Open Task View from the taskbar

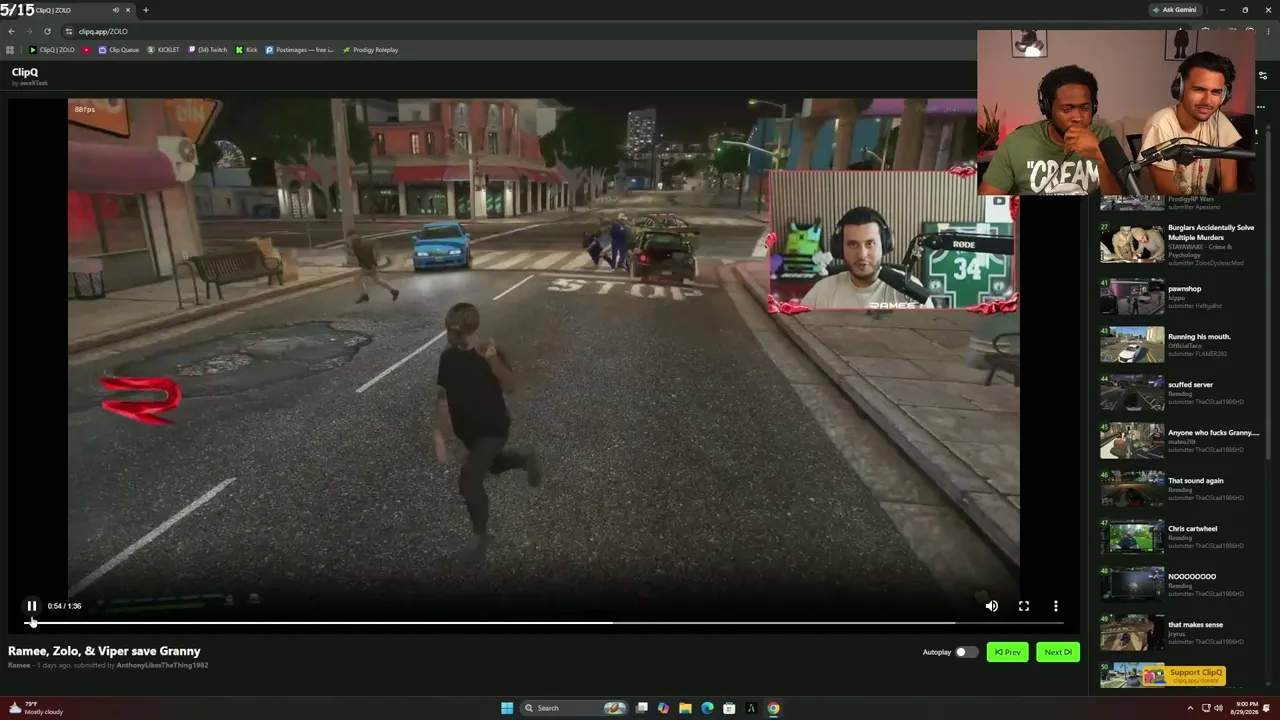[642, 708]
